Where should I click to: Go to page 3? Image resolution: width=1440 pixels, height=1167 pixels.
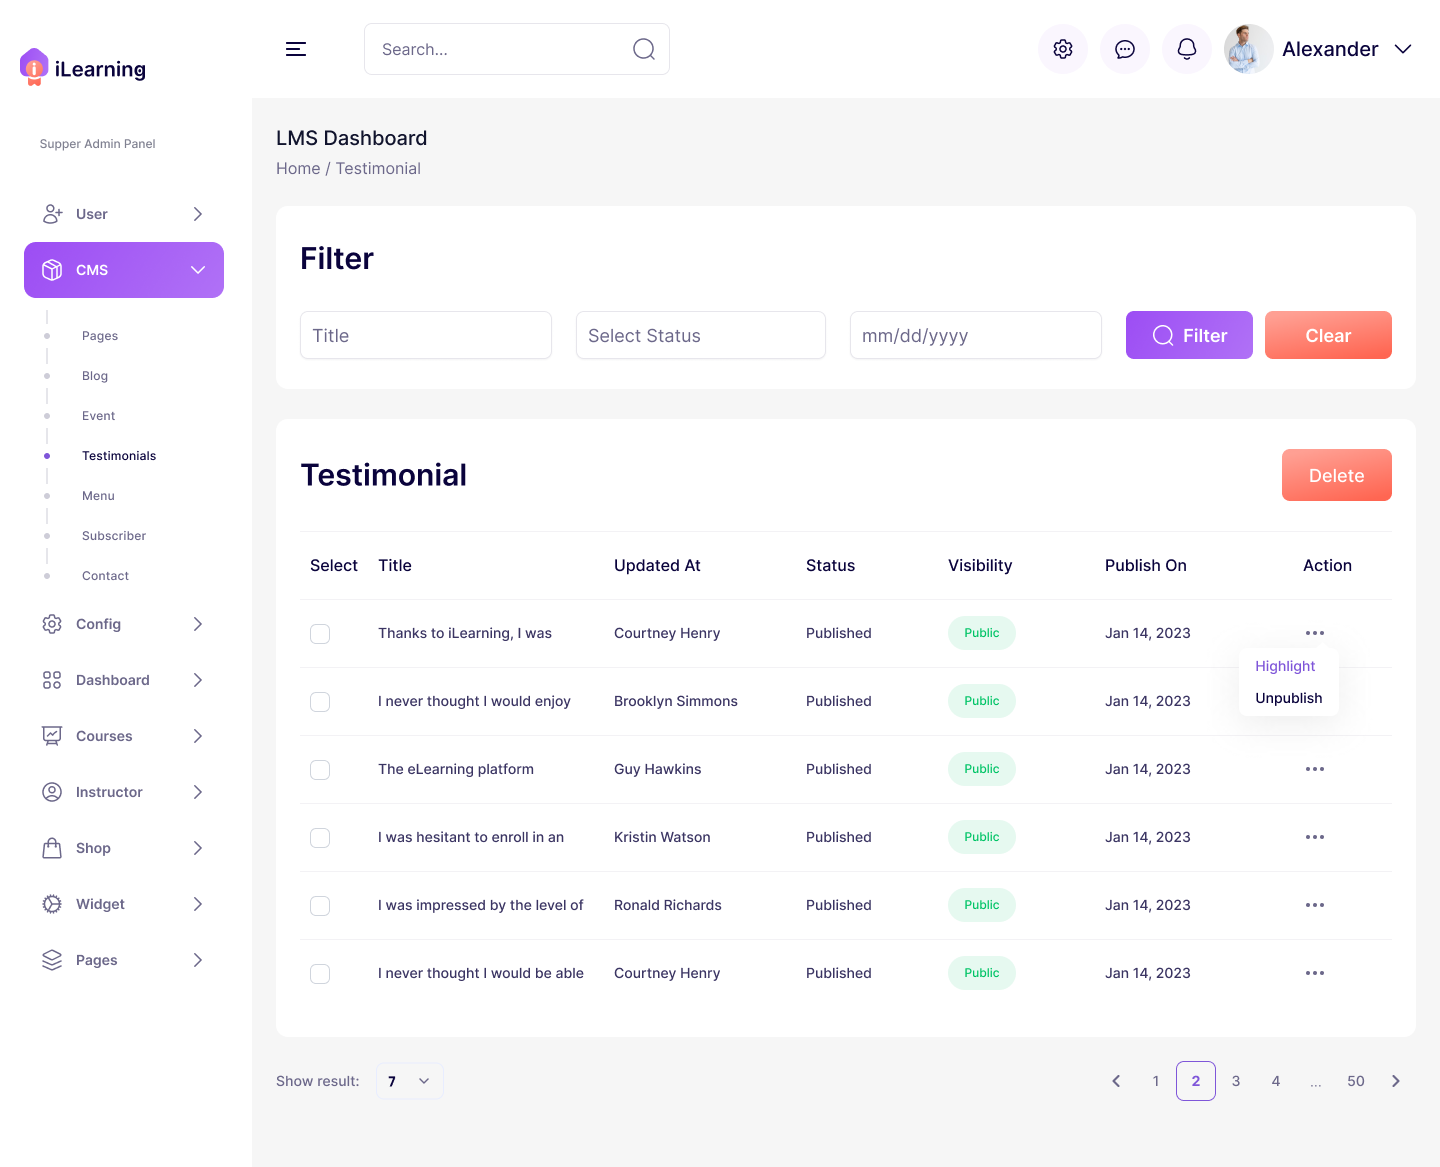click(1236, 1081)
